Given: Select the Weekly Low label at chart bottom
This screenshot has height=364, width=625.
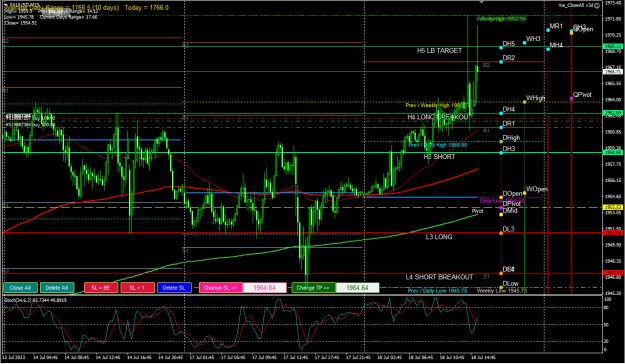Looking at the screenshot, I should (502, 291).
